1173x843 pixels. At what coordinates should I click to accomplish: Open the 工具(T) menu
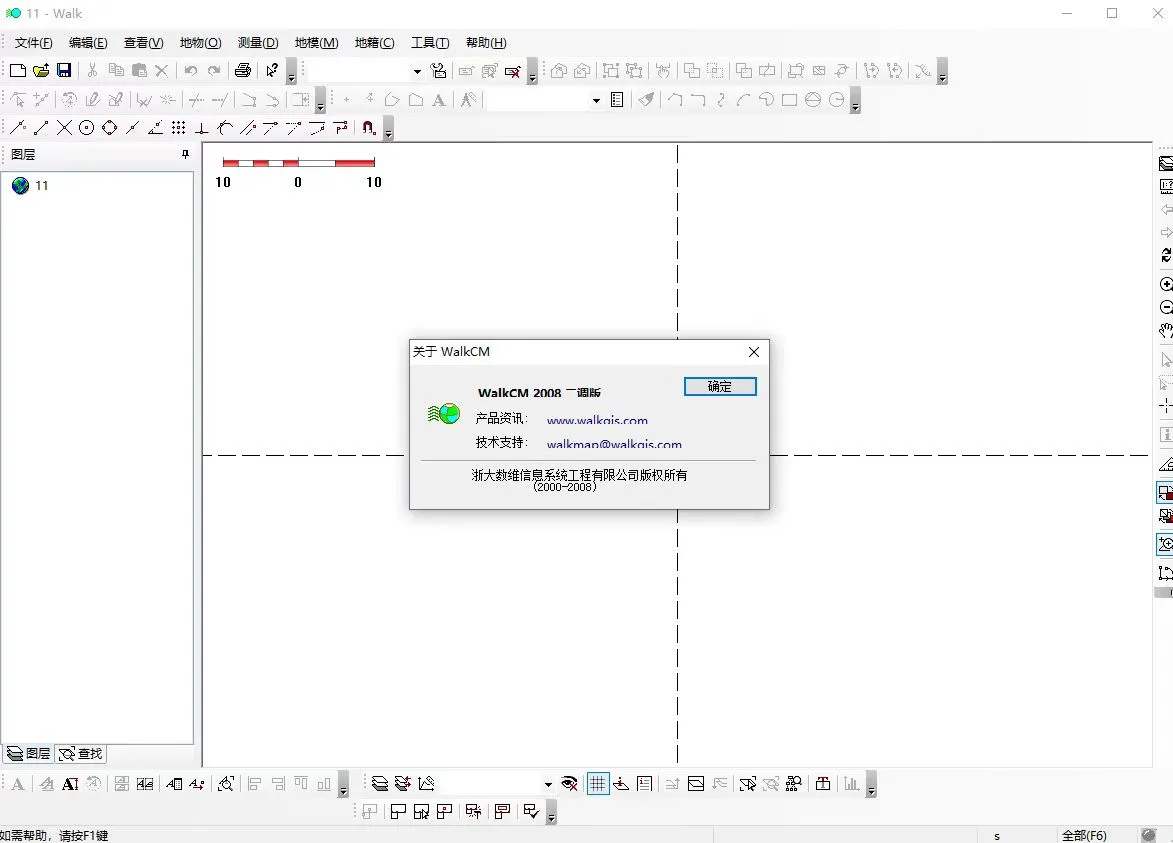point(430,43)
